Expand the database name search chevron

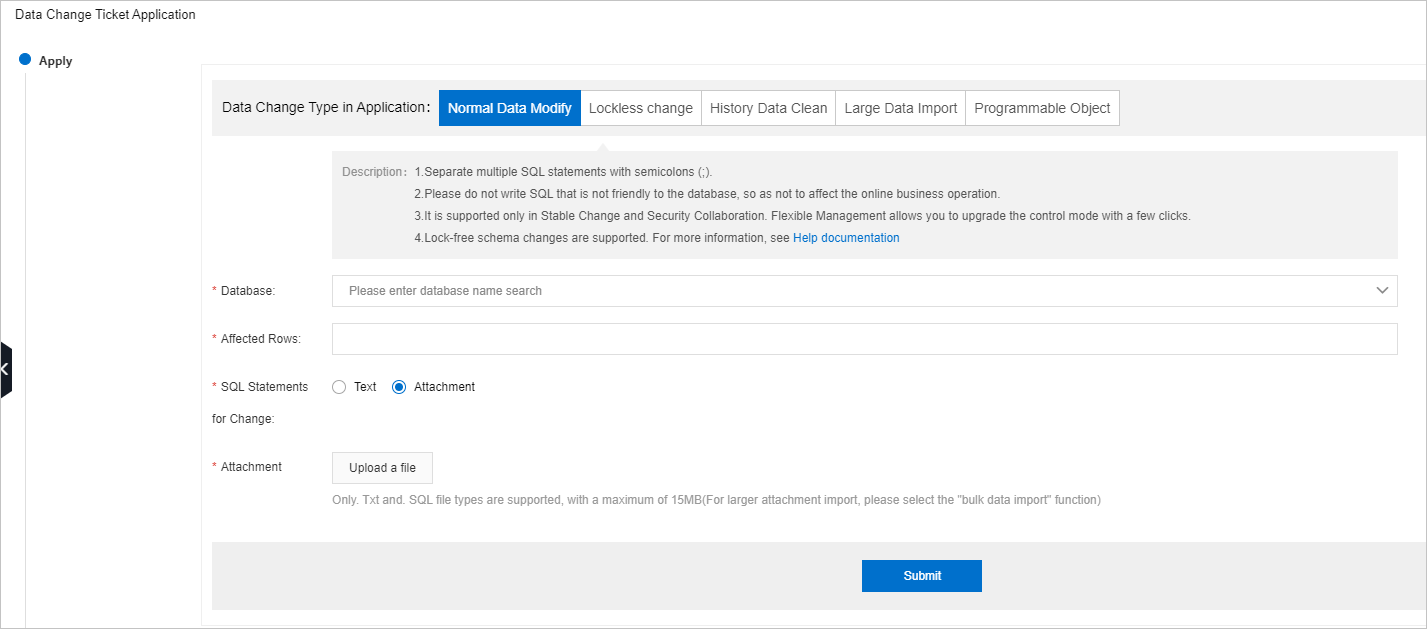click(x=1383, y=291)
